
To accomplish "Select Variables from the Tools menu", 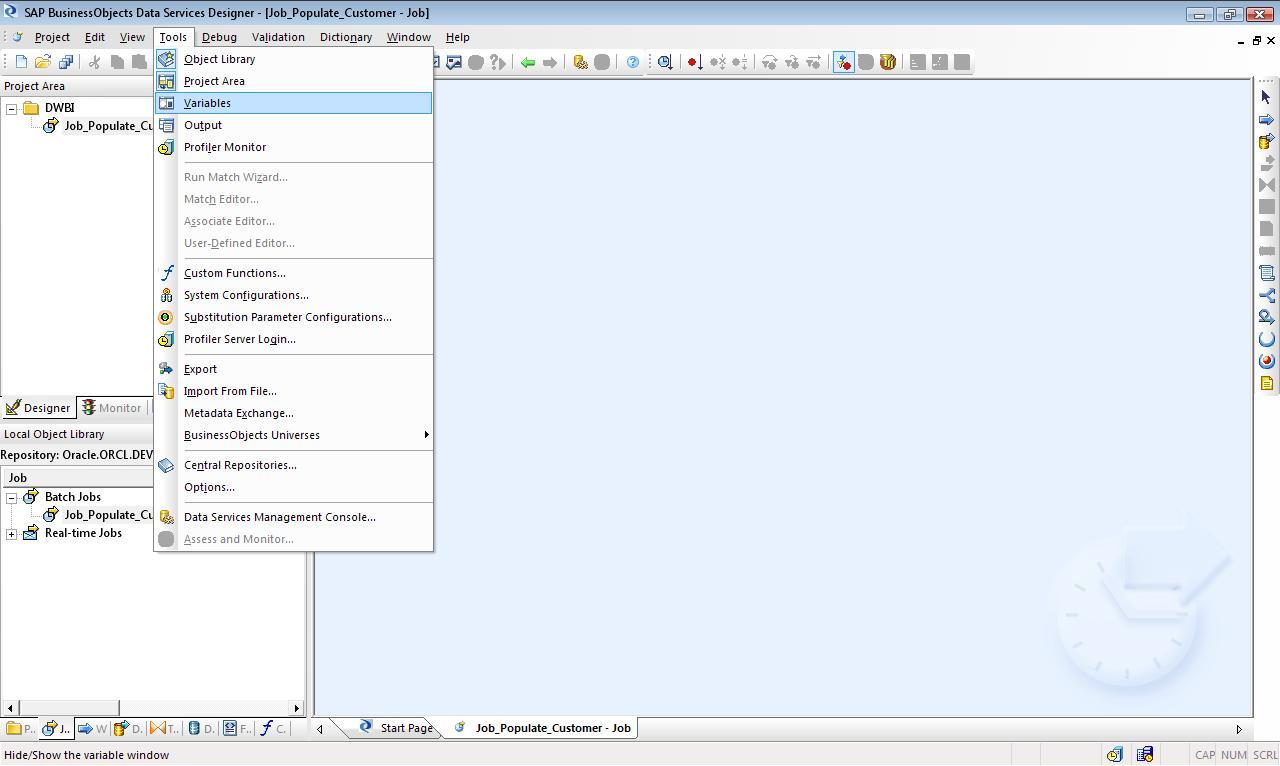I will pos(293,103).
